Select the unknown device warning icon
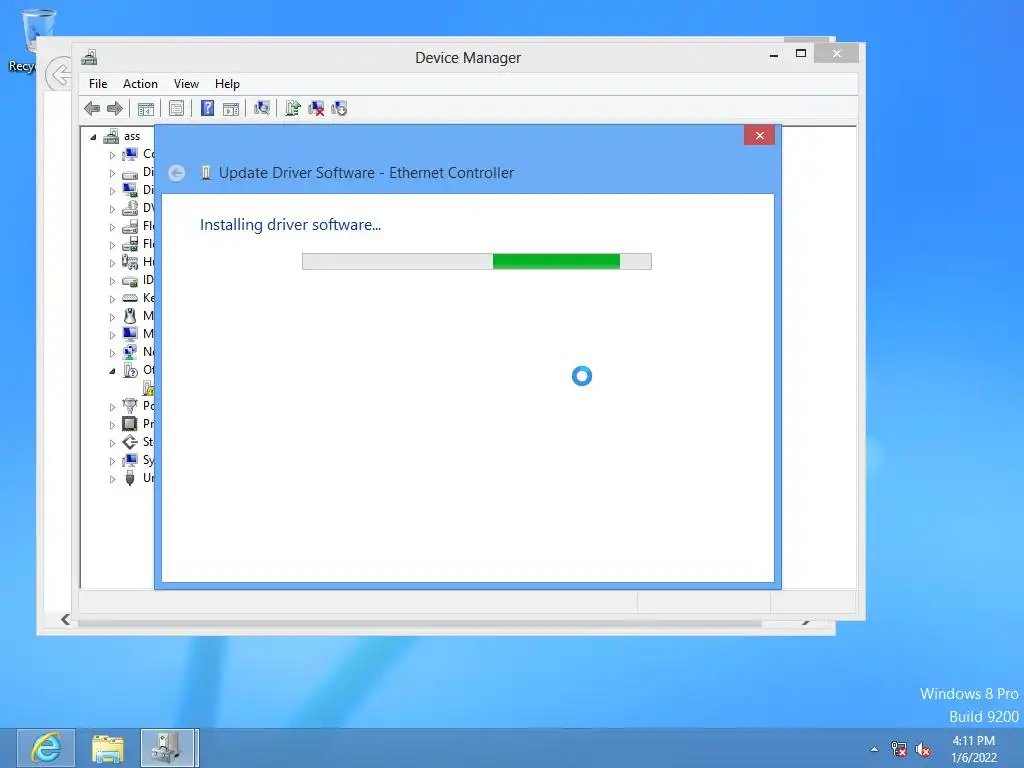Image resolution: width=1024 pixels, height=768 pixels. click(x=149, y=388)
